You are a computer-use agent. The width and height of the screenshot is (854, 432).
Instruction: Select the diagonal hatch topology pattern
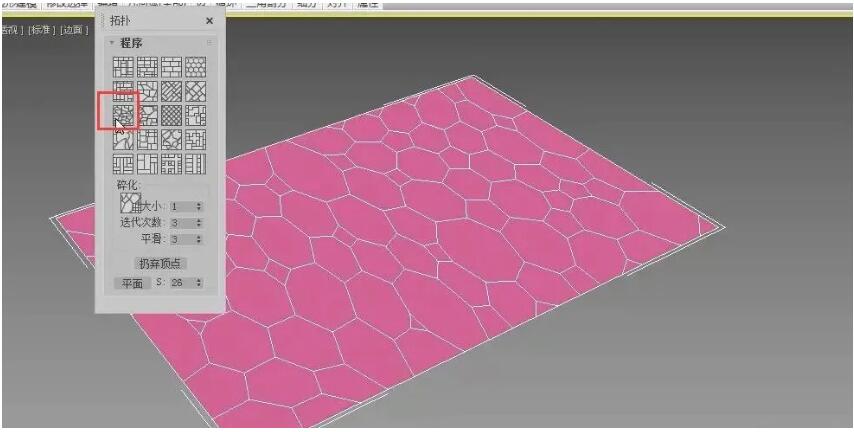tap(171, 92)
